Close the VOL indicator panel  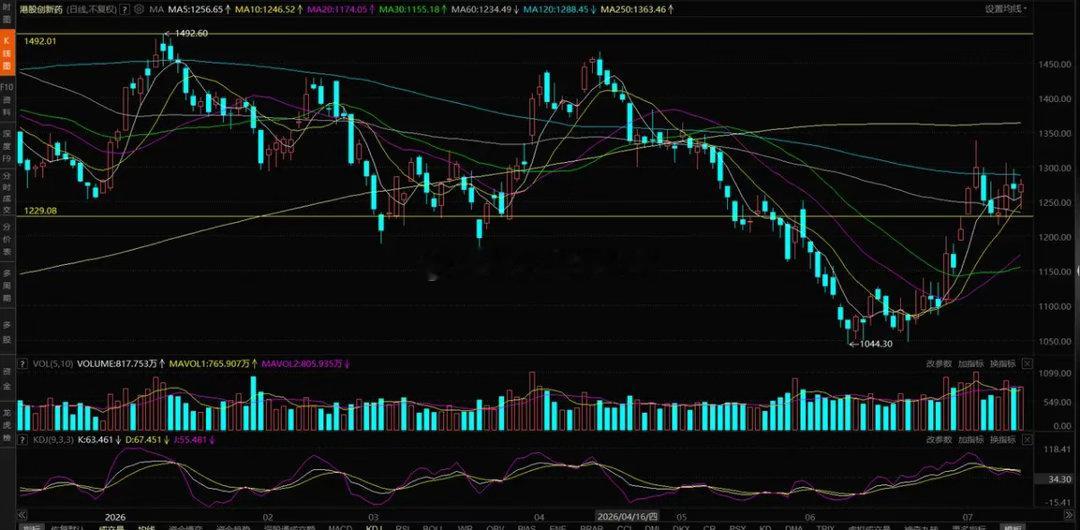[x=1028, y=363]
